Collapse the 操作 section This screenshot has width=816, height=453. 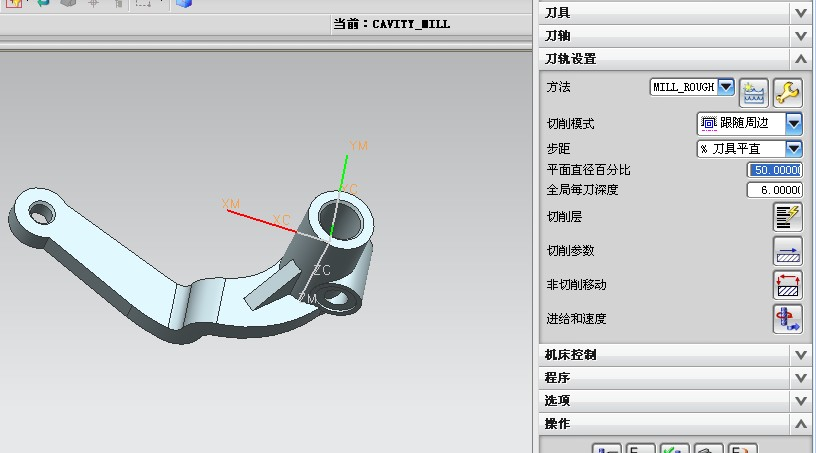click(675, 424)
